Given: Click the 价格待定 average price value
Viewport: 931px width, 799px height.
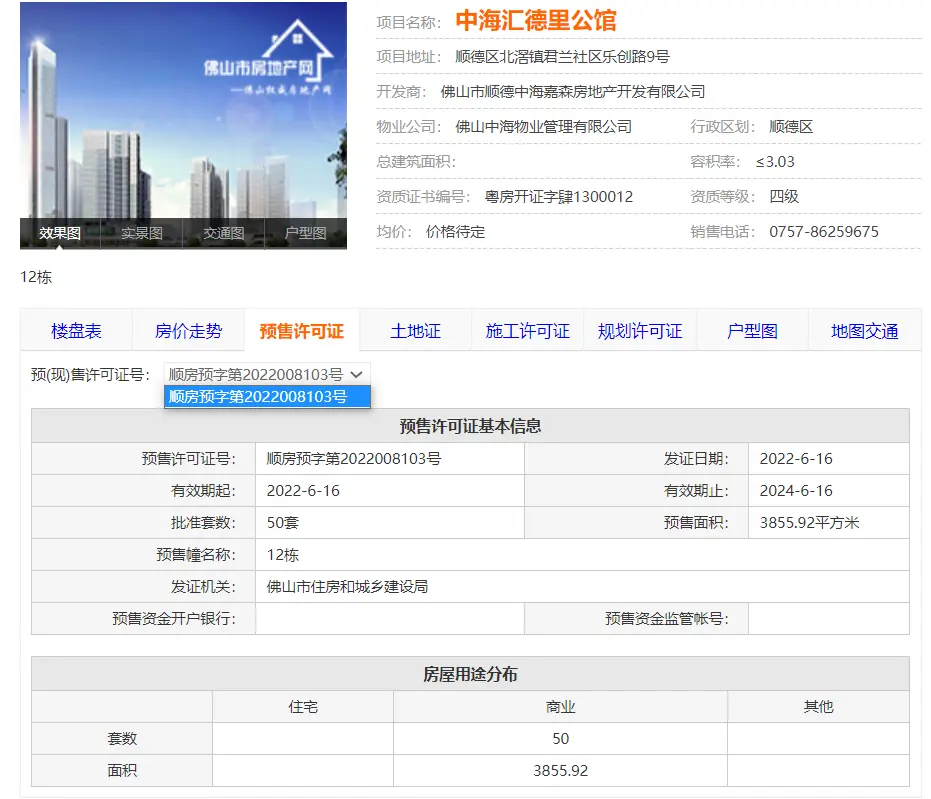Looking at the screenshot, I should [x=455, y=232].
